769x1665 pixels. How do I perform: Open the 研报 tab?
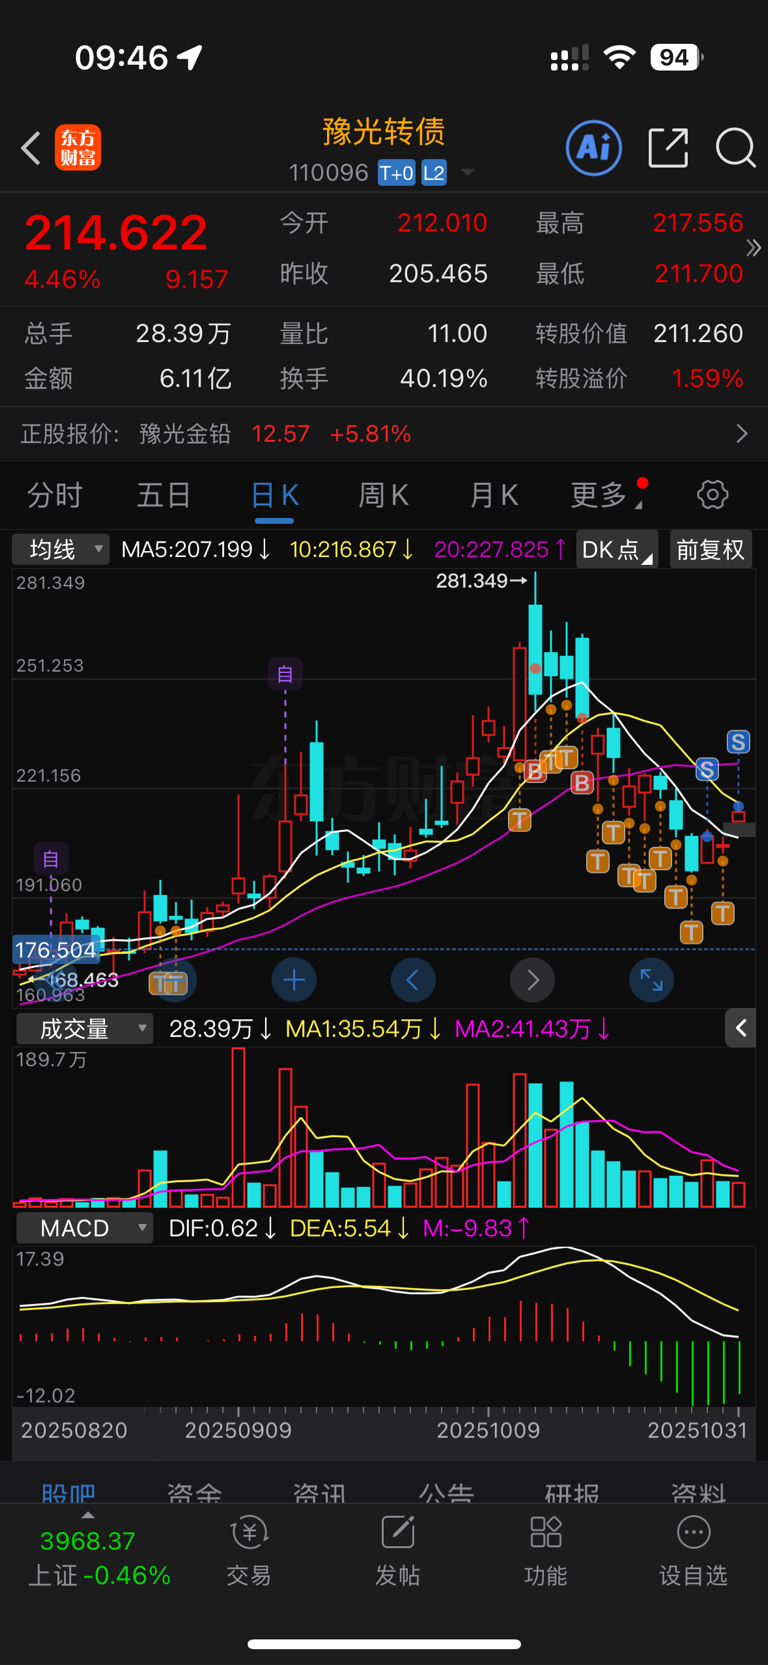coord(572,1492)
